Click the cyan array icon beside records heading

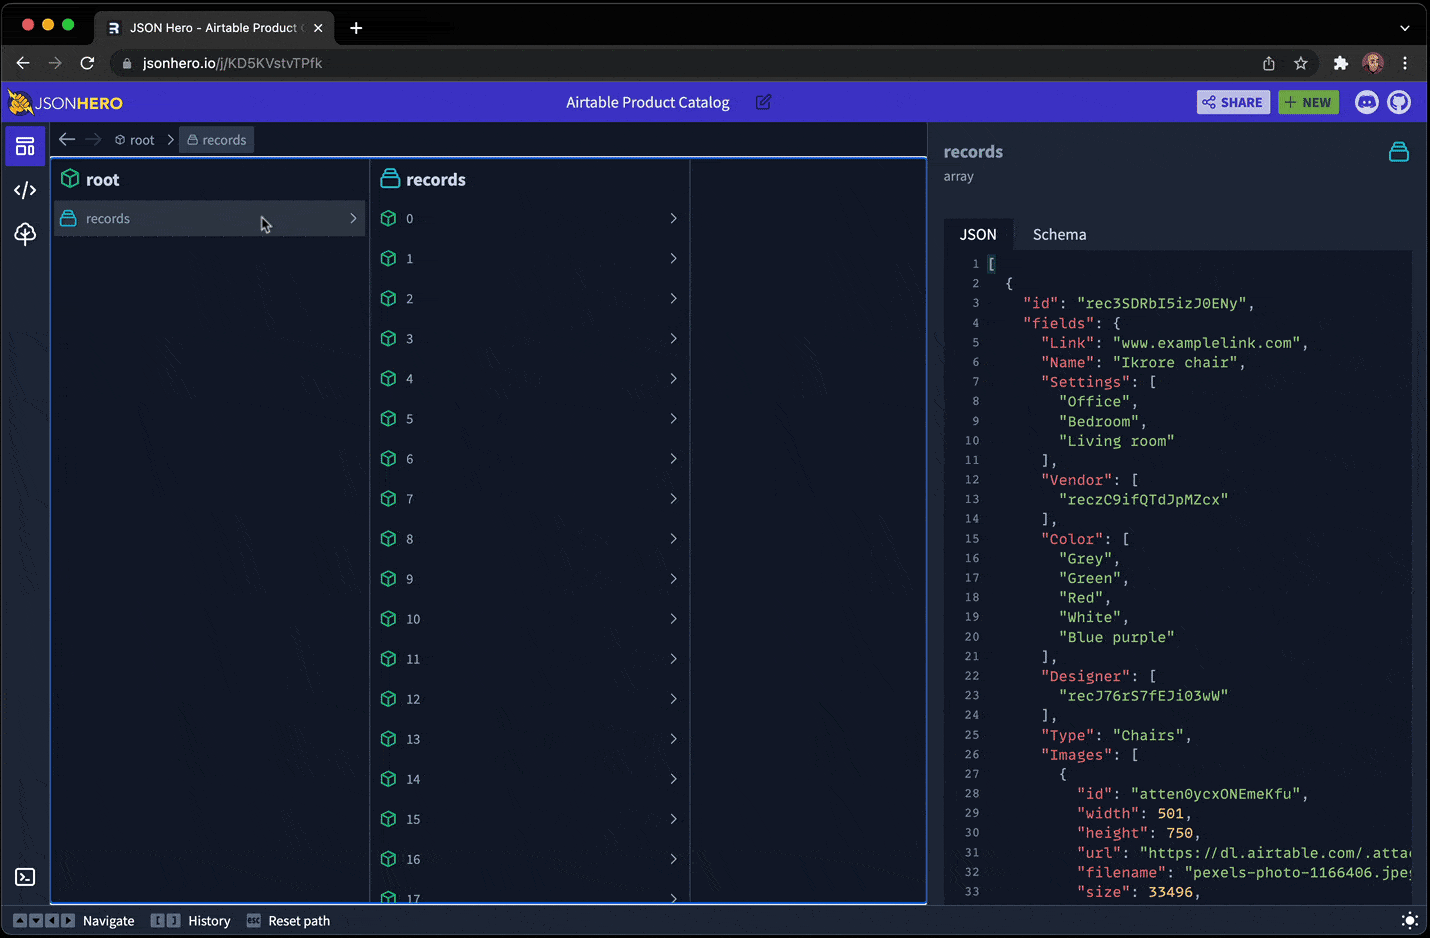coord(1399,151)
